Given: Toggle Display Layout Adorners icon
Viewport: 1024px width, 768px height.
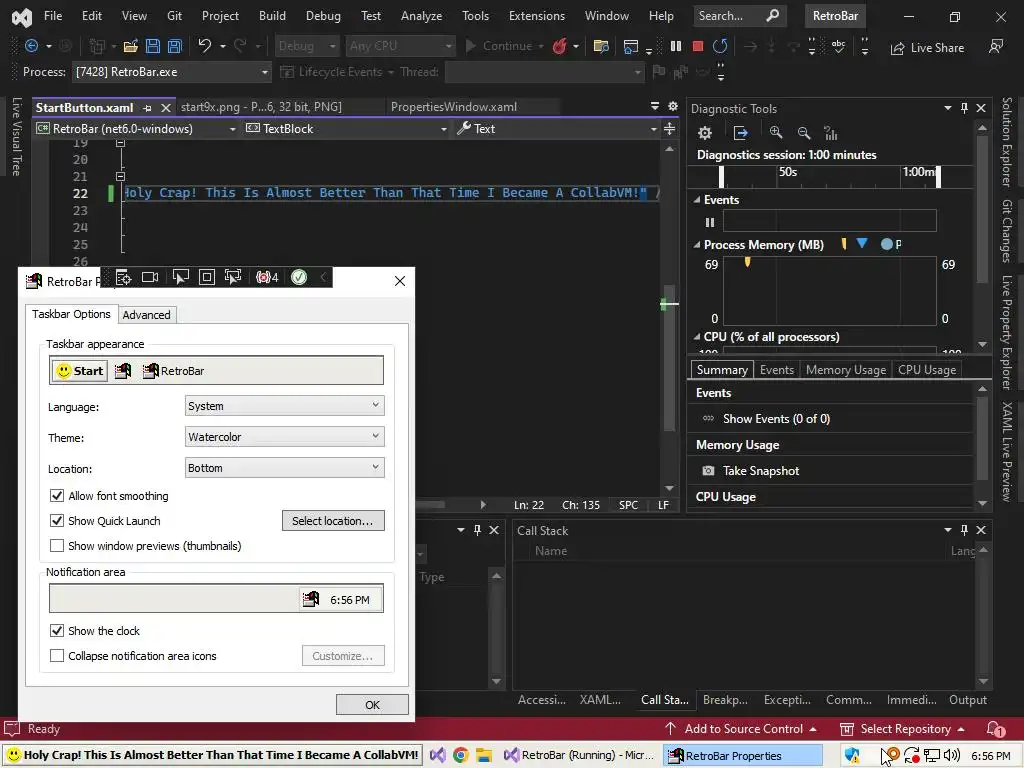Looking at the screenshot, I should pyautogui.click(x=206, y=277).
